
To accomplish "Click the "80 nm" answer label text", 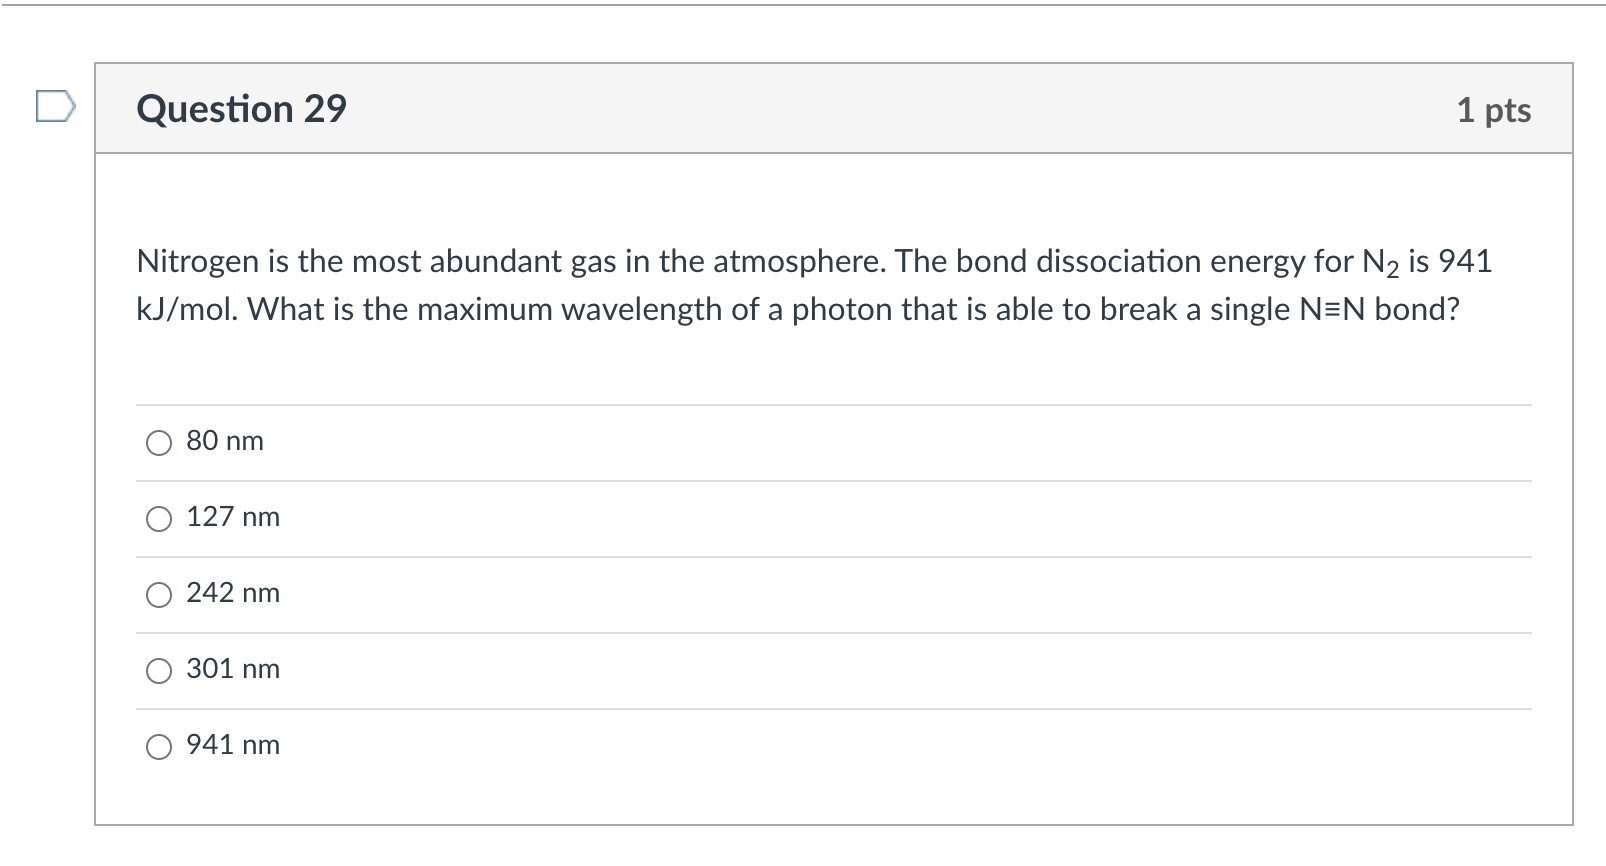I will coord(225,441).
